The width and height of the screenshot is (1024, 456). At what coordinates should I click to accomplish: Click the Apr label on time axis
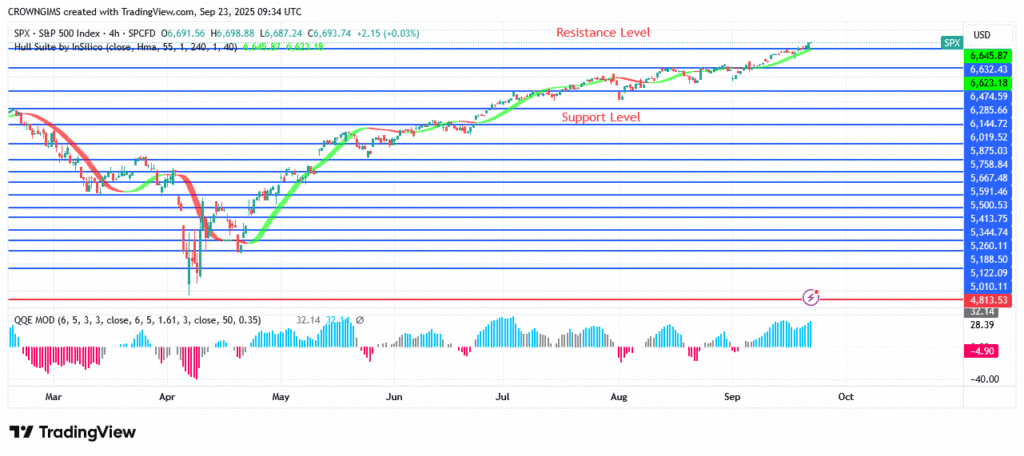click(x=168, y=397)
